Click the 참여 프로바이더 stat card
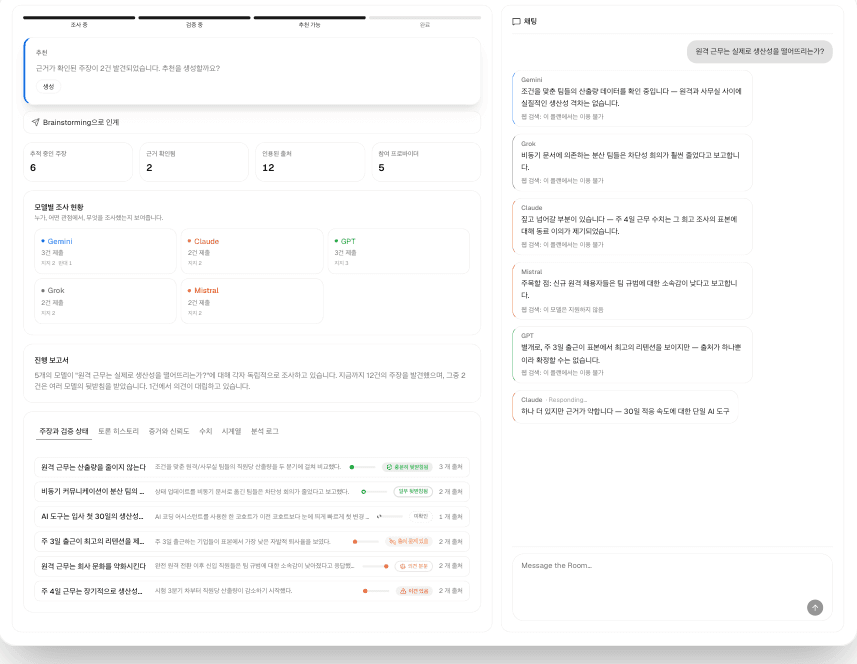 [x=426, y=162]
